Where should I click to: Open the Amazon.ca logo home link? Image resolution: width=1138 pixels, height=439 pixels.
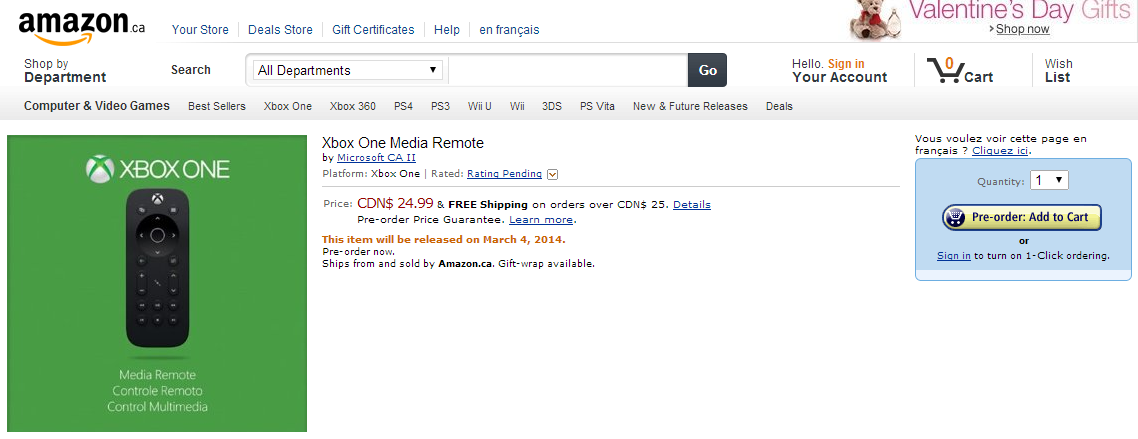click(82, 29)
